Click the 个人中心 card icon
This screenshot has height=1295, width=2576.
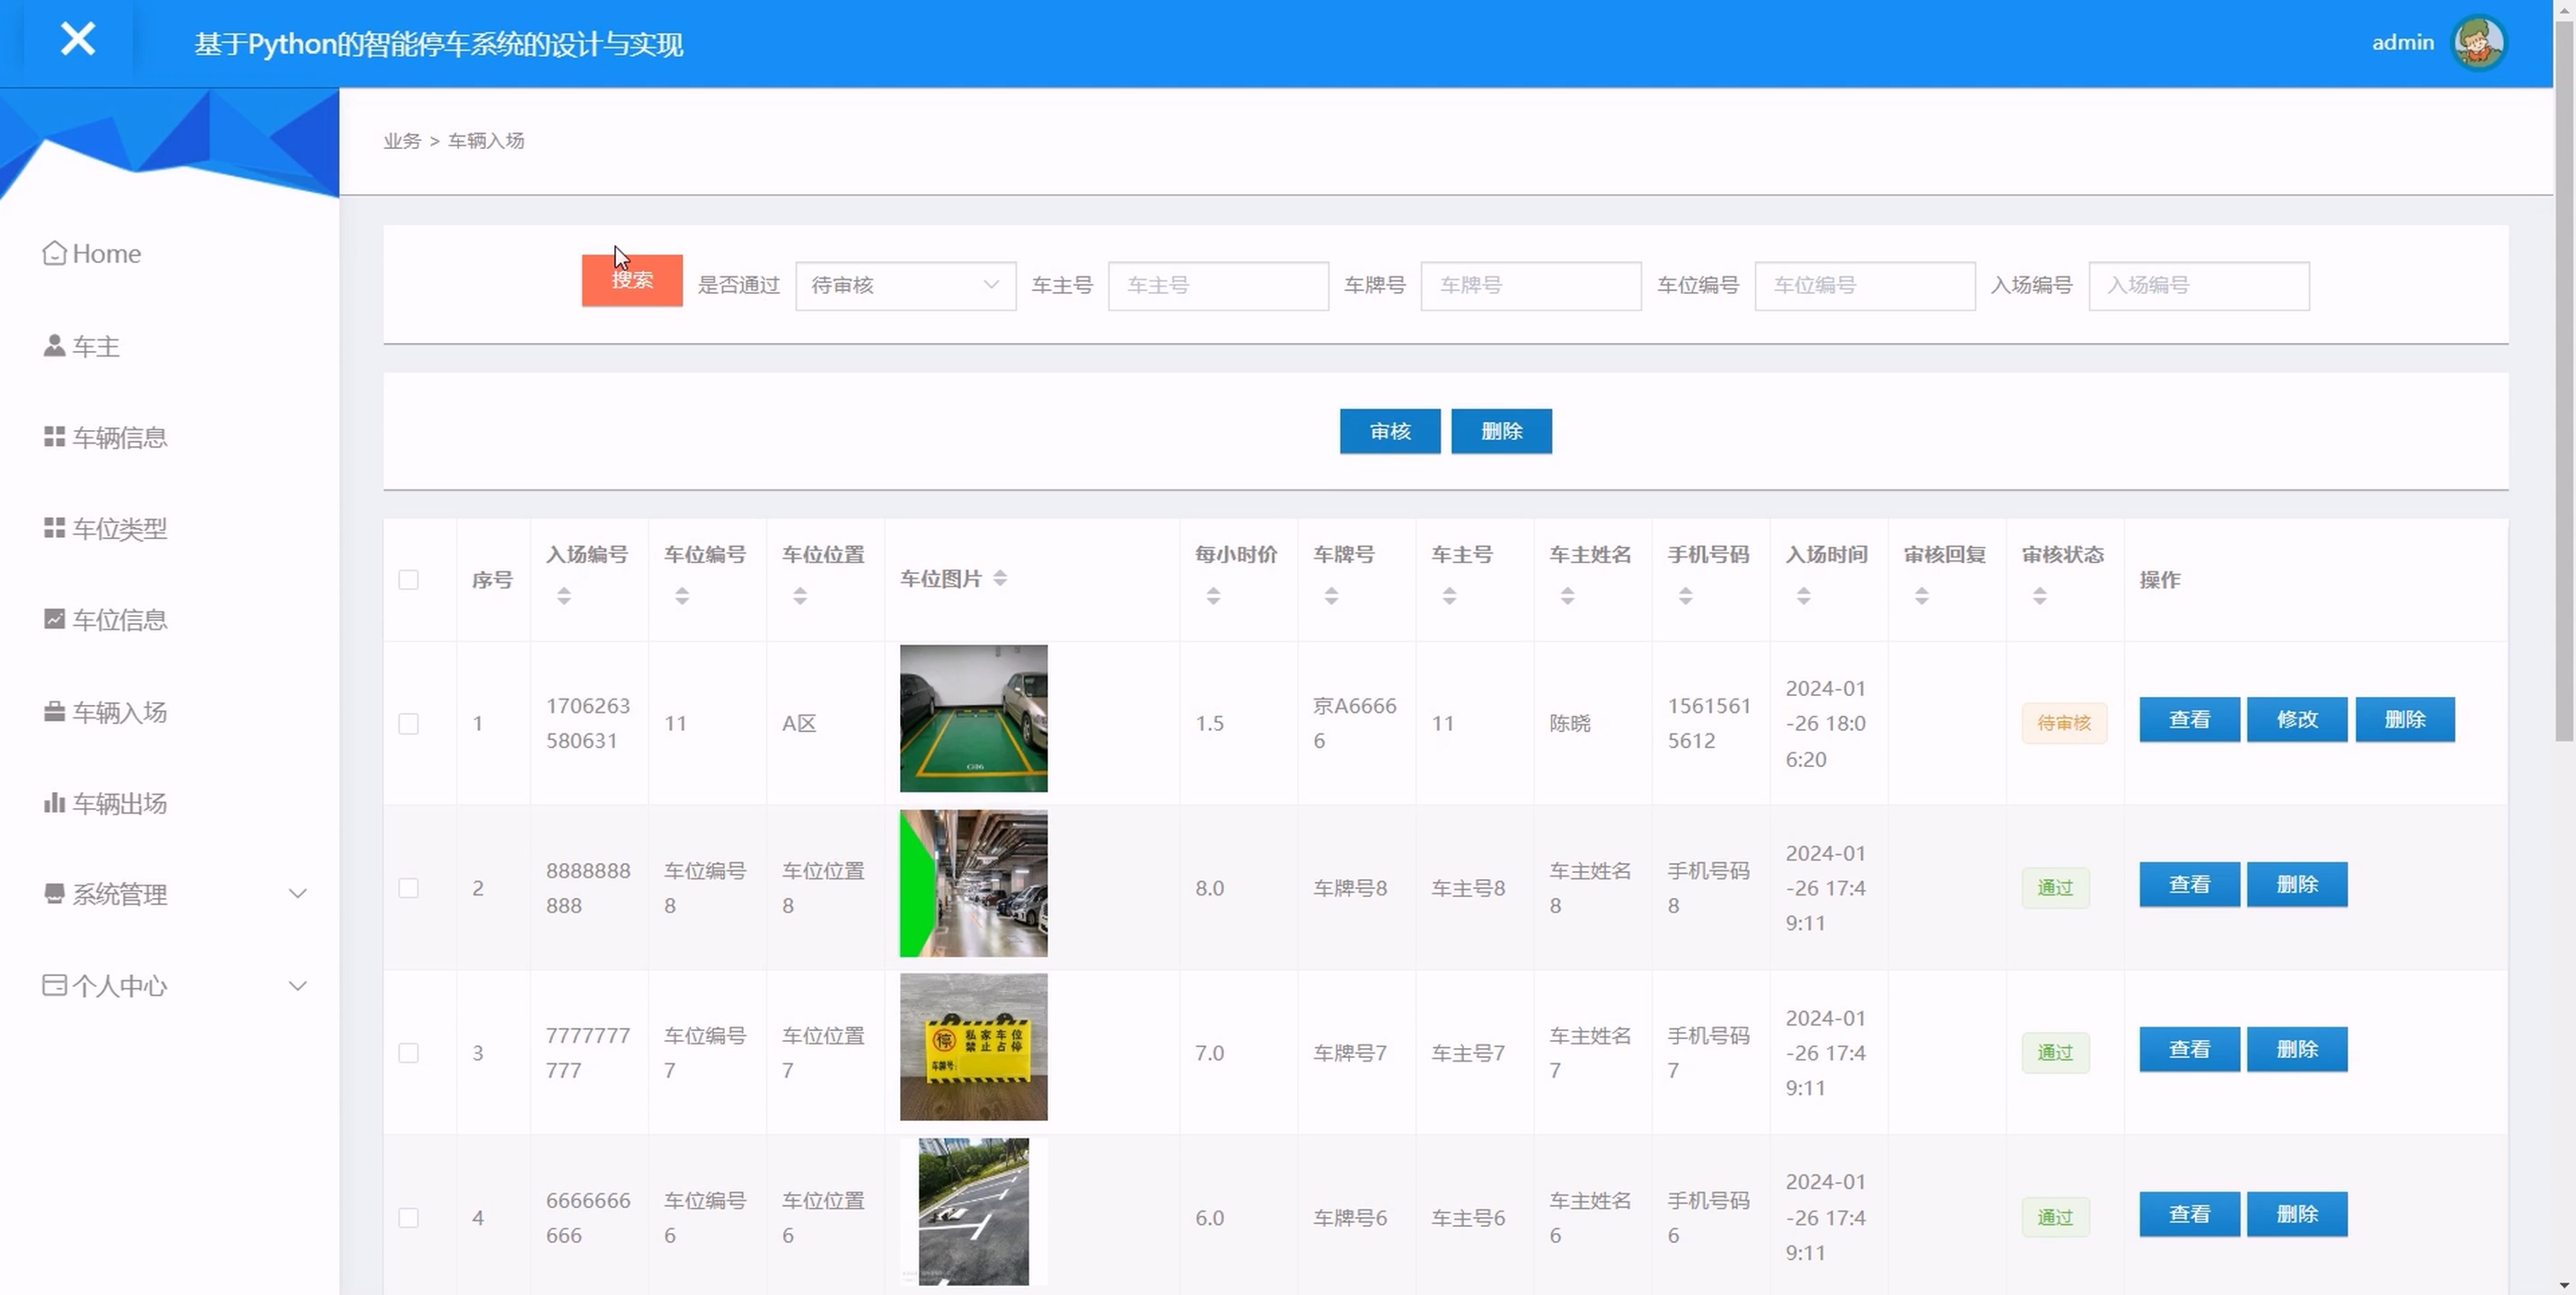[54, 985]
